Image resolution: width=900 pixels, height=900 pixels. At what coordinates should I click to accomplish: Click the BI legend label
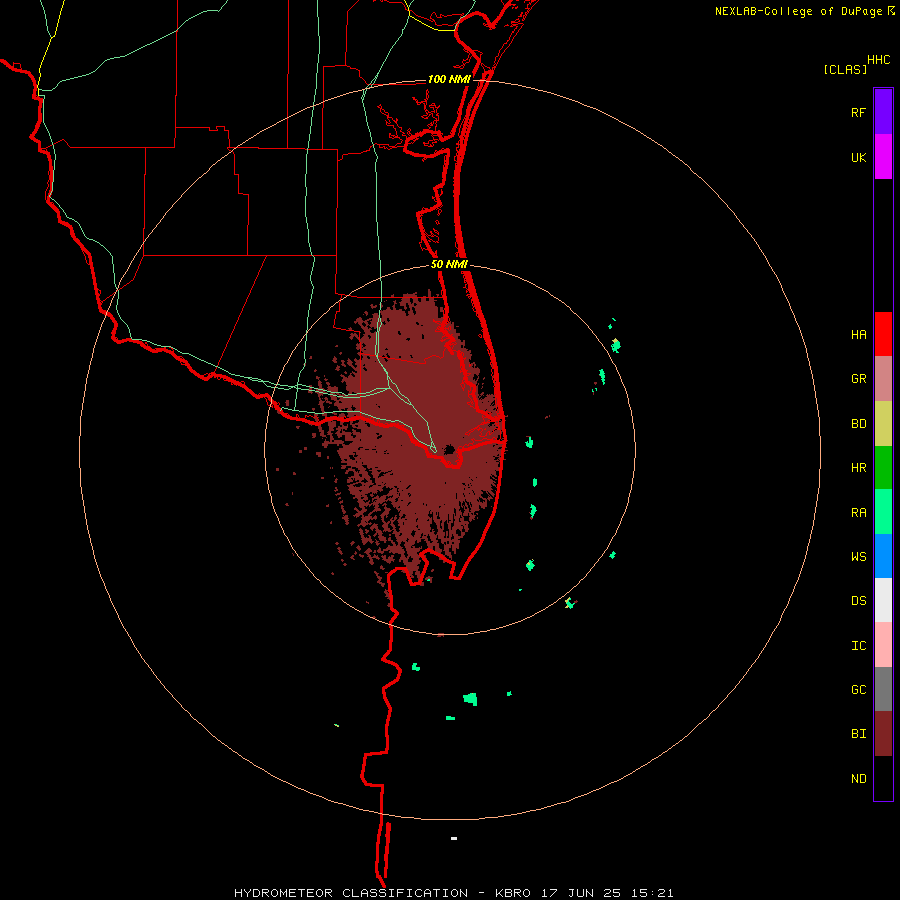(859, 734)
